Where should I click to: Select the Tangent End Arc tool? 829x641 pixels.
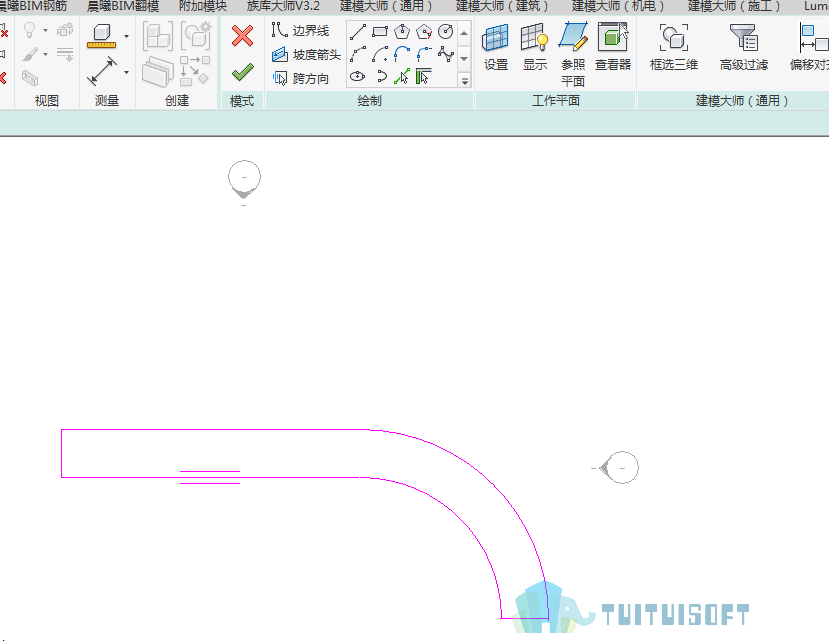tap(402, 54)
